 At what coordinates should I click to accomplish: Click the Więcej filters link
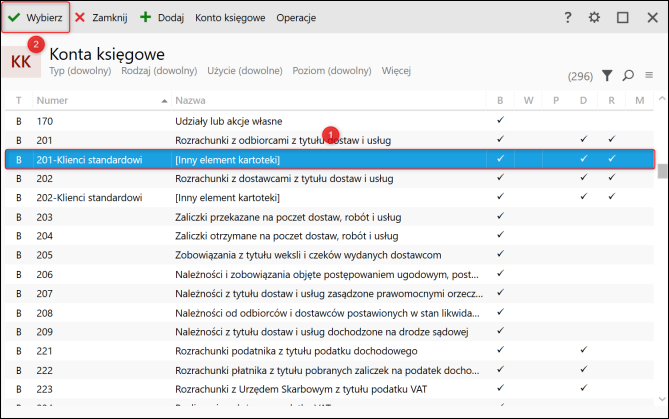(x=396, y=71)
